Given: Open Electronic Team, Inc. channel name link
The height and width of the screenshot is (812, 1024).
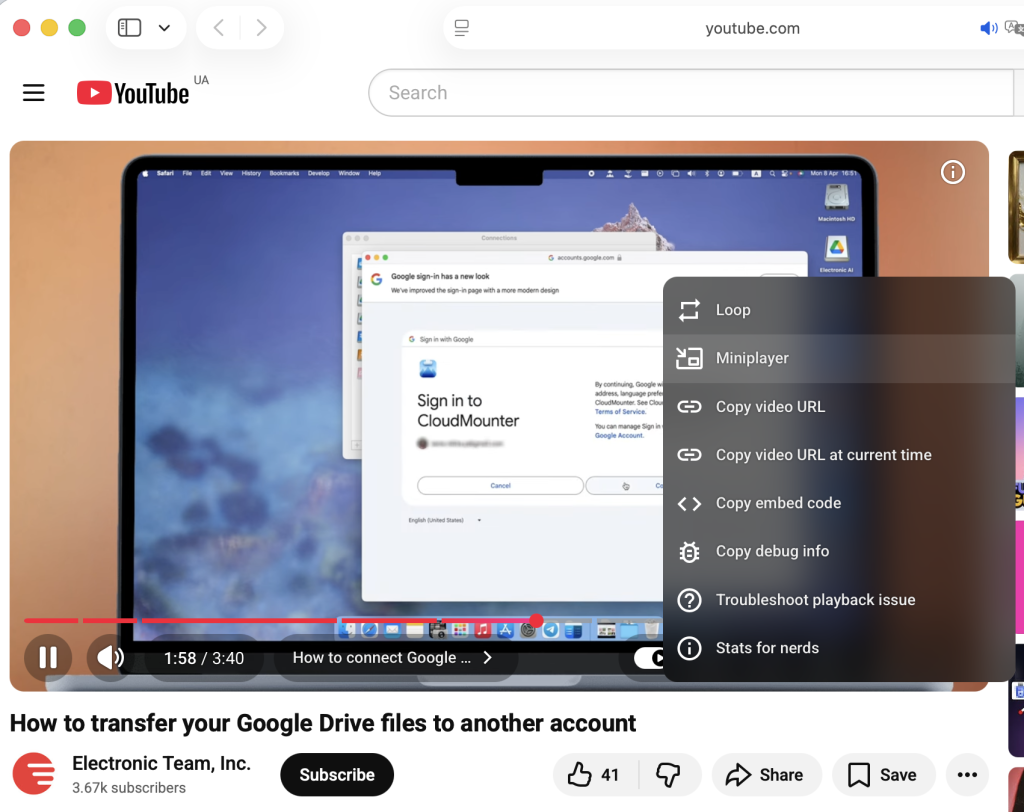Looking at the screenshot, I should (161, 763).
